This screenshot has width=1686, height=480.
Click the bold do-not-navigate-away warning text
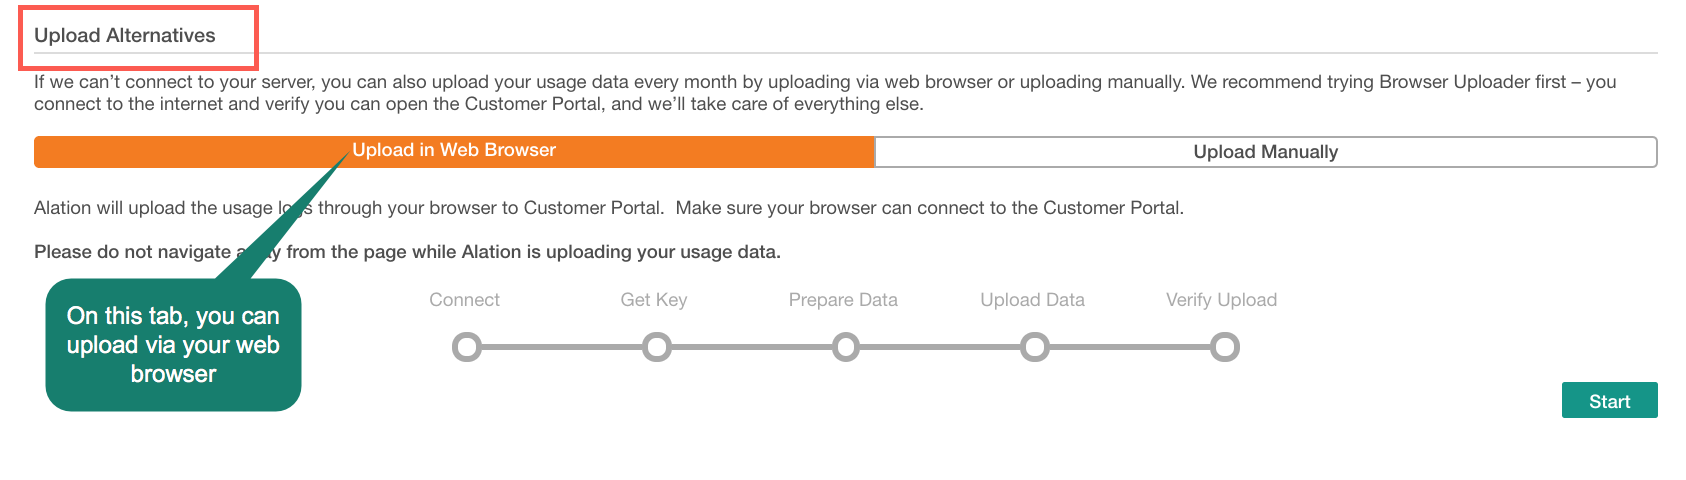(x=407, y=252)
